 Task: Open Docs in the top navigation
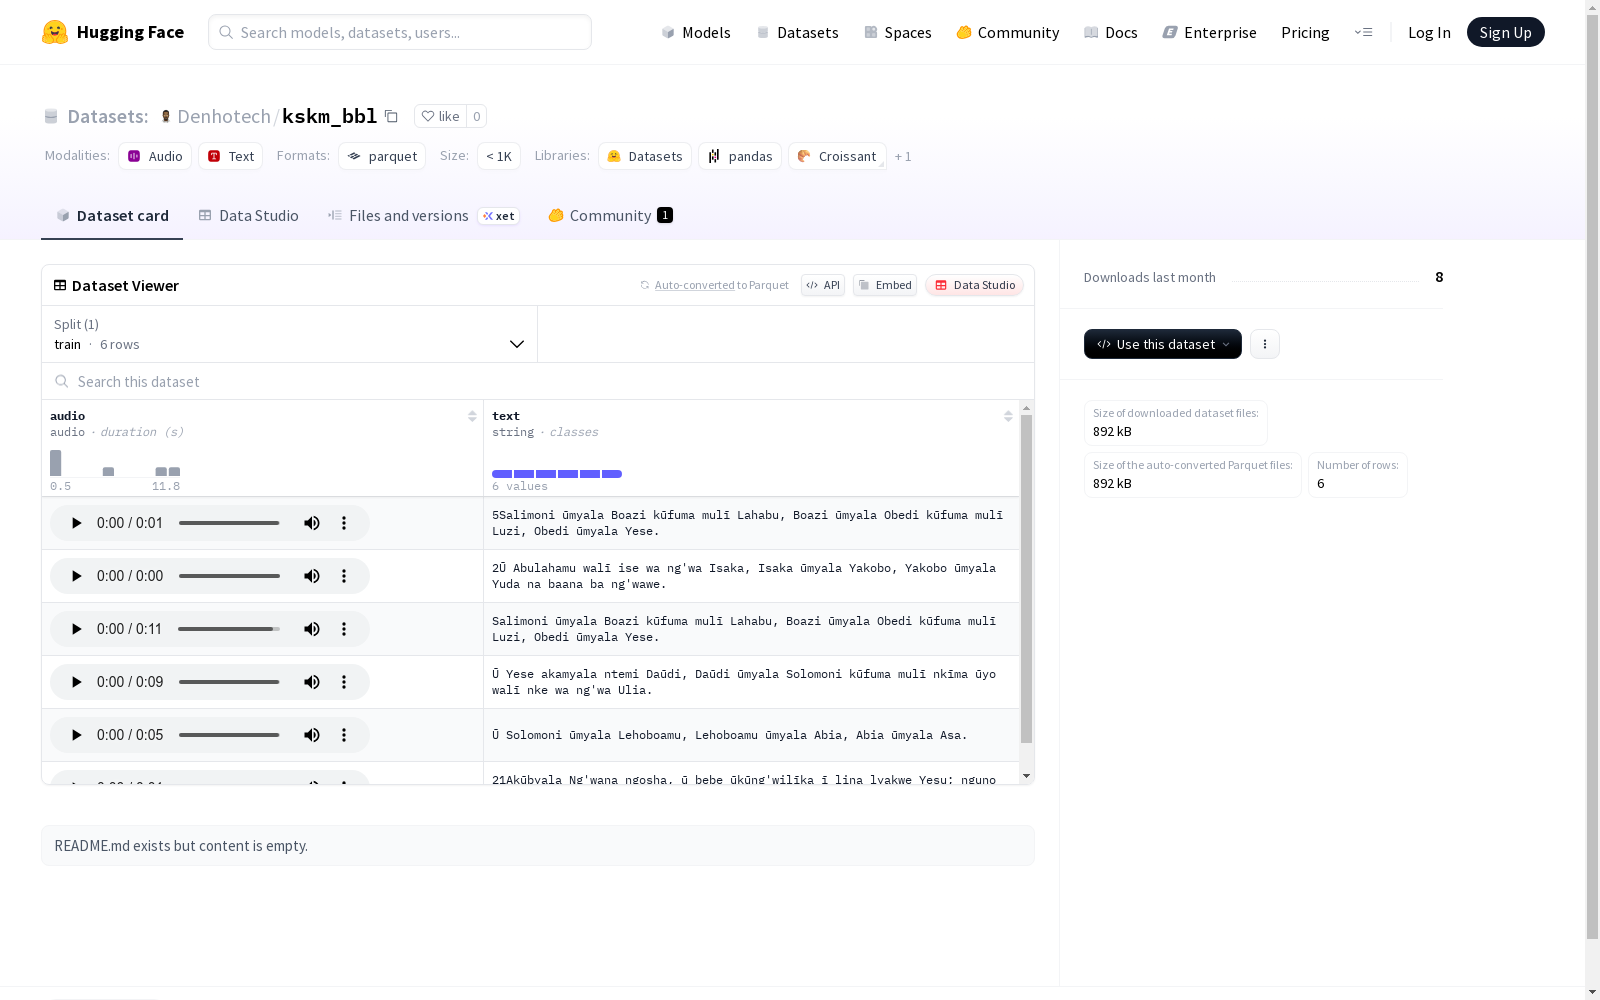pyautogui.click(x=1111, y=32)
